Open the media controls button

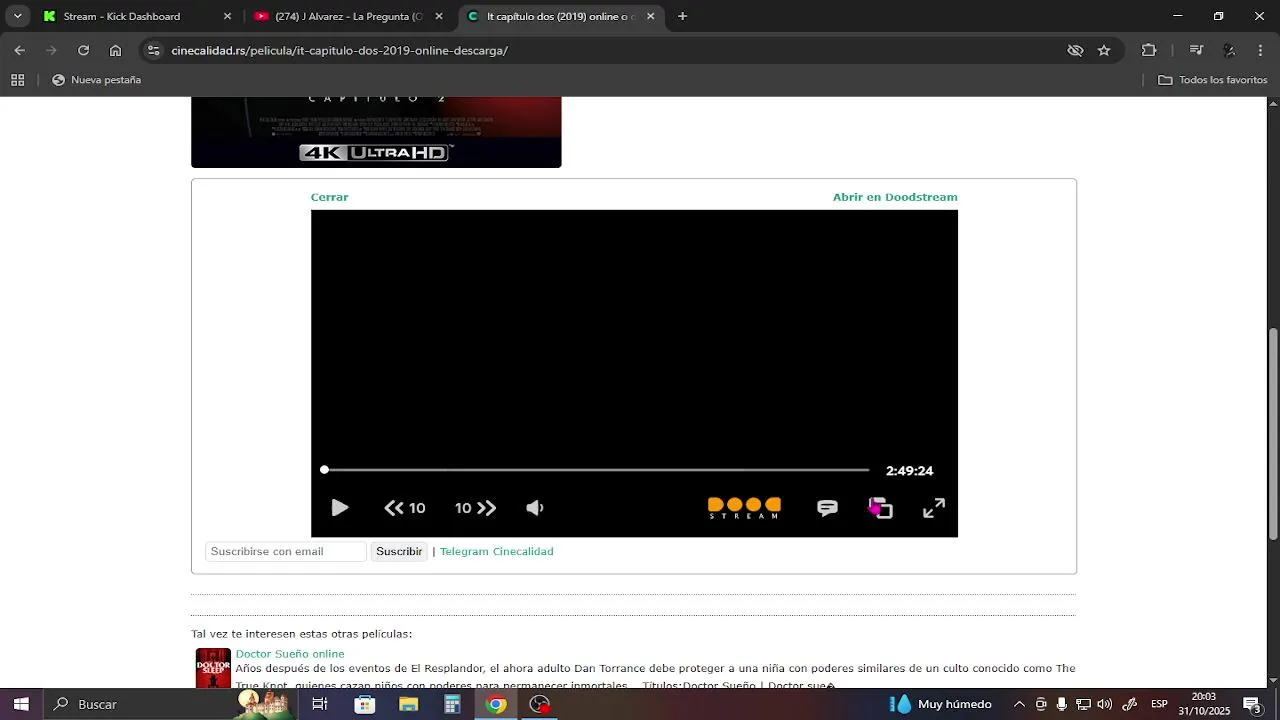tap(1196, 50)
